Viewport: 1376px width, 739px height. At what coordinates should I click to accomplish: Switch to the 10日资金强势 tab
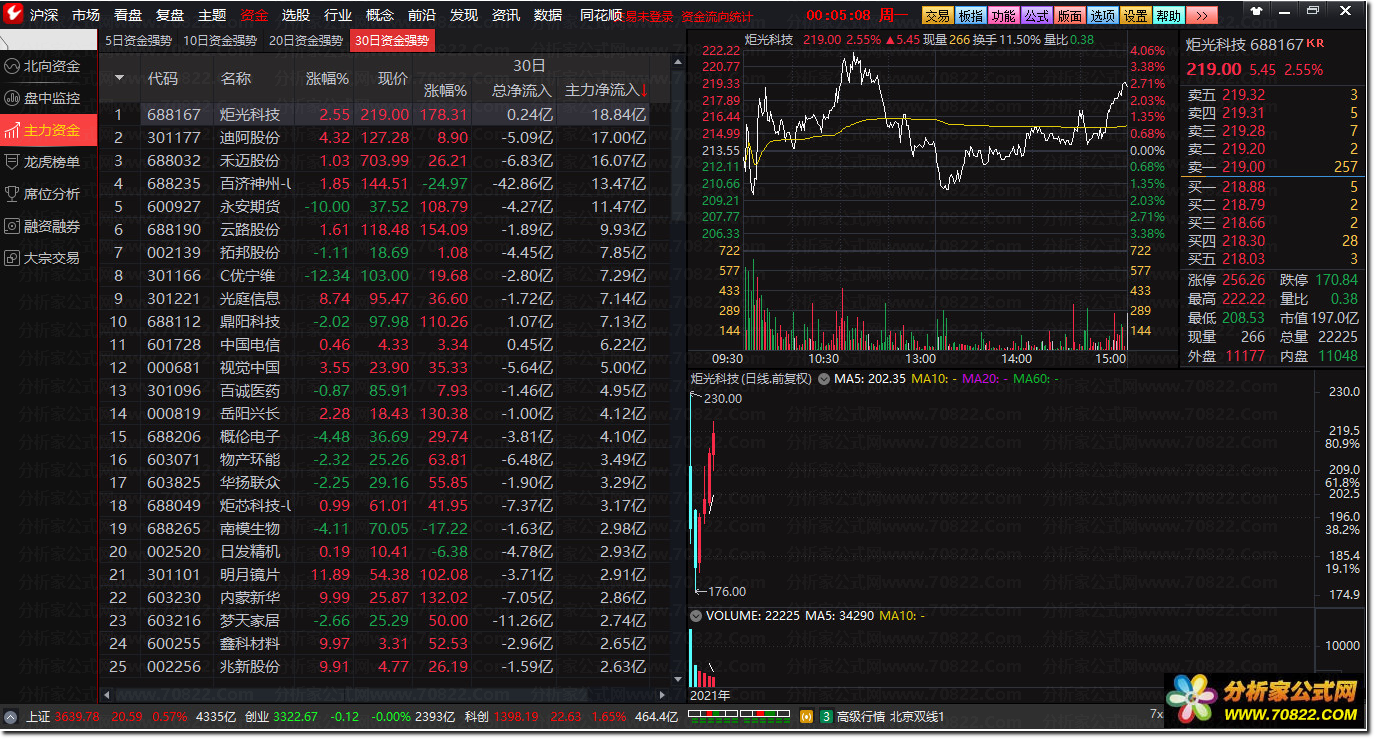coord(220,41)
